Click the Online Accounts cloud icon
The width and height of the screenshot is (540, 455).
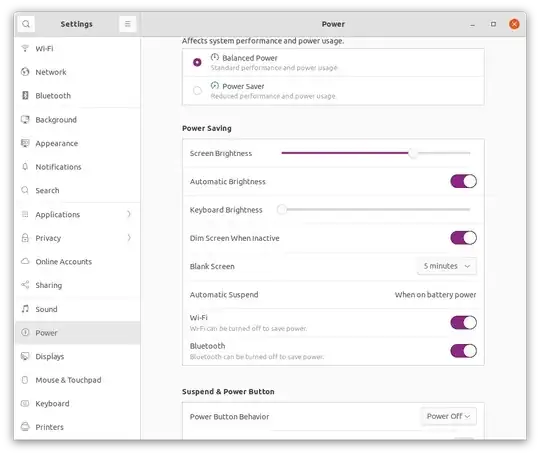coord(25,261)
